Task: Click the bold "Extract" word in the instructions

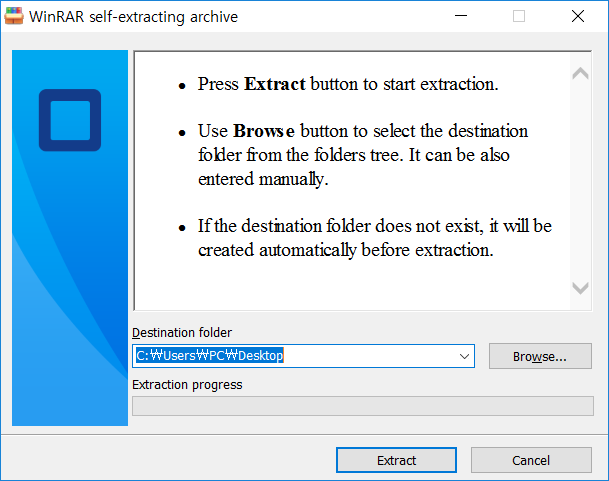Action: [x=275, y=84]
